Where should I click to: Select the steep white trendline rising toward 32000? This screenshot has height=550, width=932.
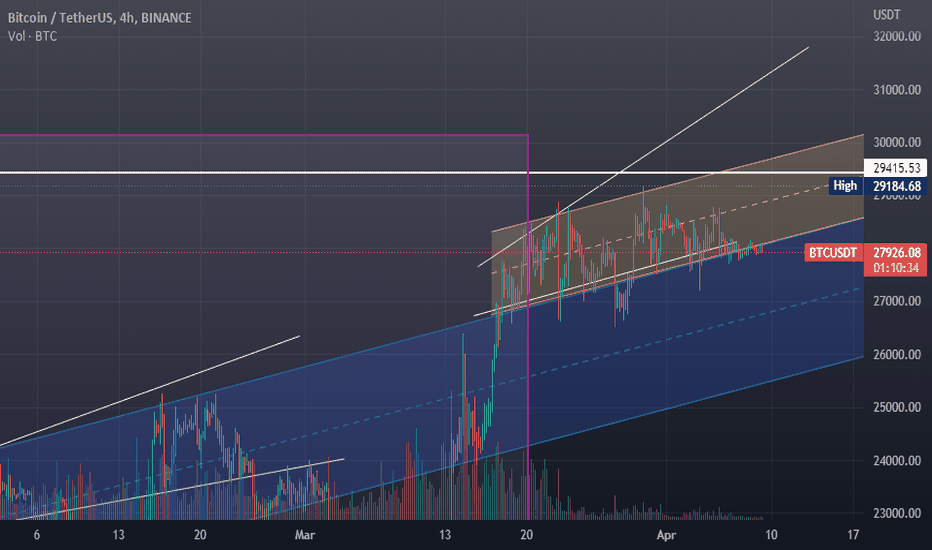point(643,157)
